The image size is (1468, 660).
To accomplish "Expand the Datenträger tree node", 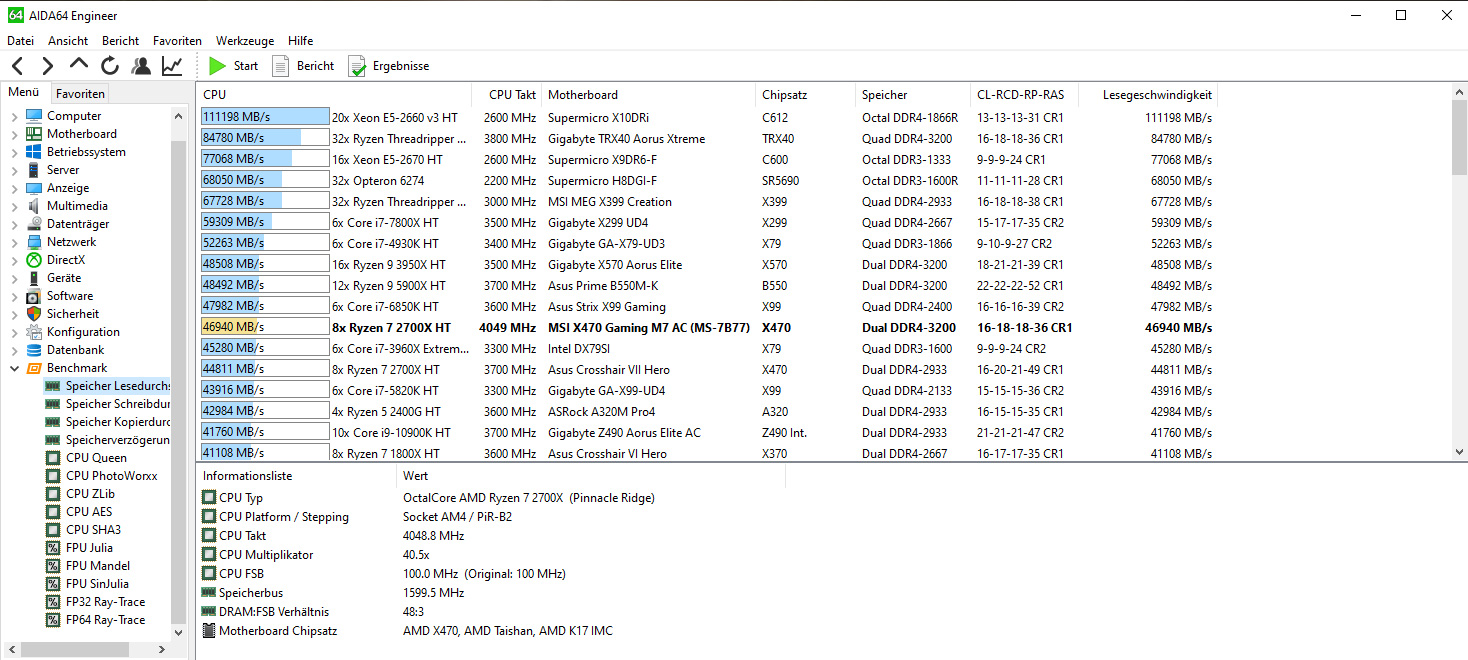I will pos(14,224).
